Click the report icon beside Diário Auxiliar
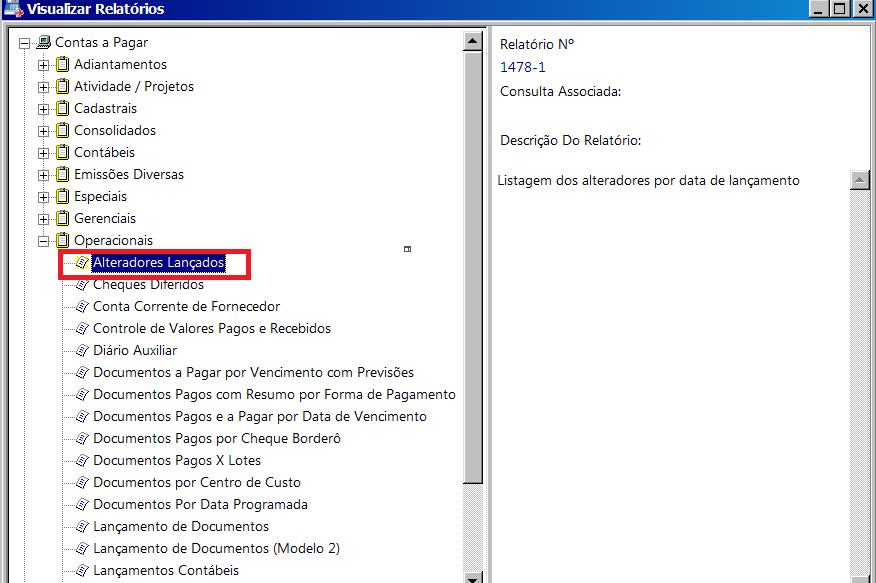This screenshot has width=876, height=583. point(82,350)
